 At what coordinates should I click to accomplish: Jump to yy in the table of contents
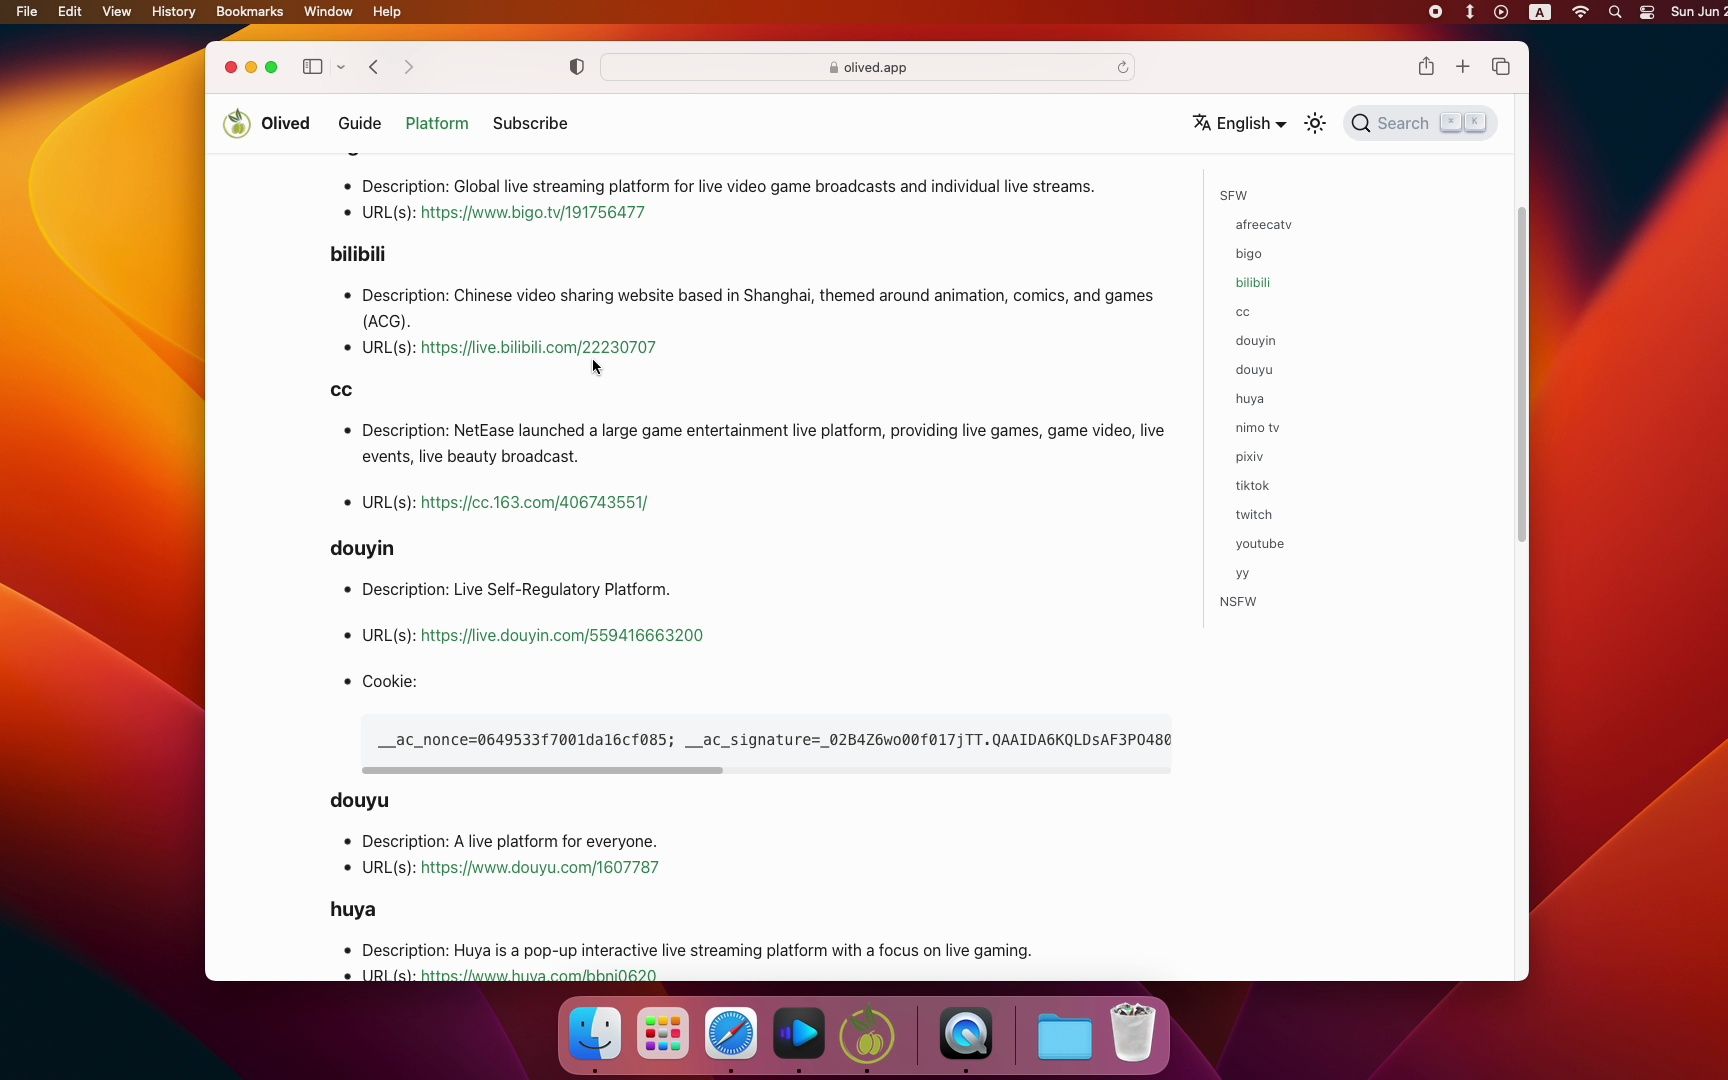coord(1242,573)
